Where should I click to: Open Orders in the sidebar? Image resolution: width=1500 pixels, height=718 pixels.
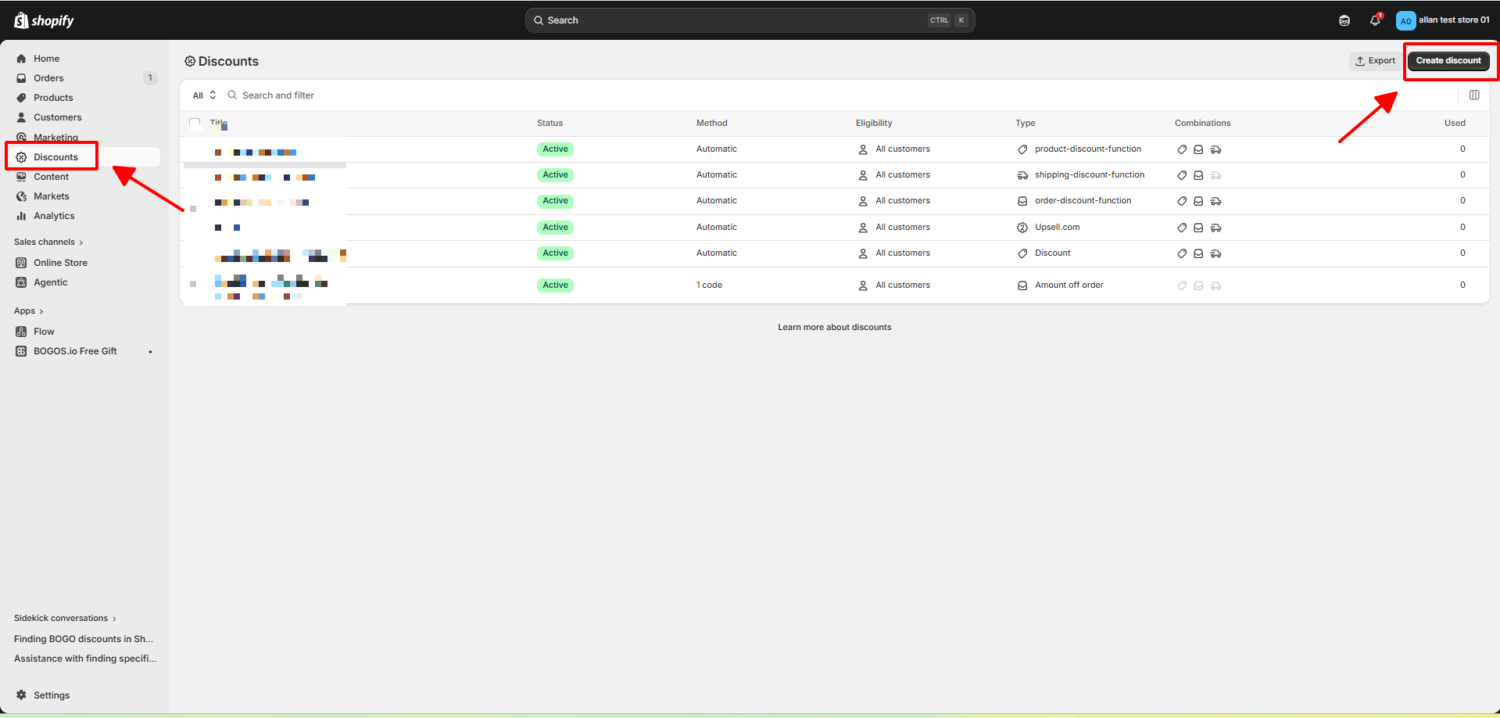click(x=48, y=78)
